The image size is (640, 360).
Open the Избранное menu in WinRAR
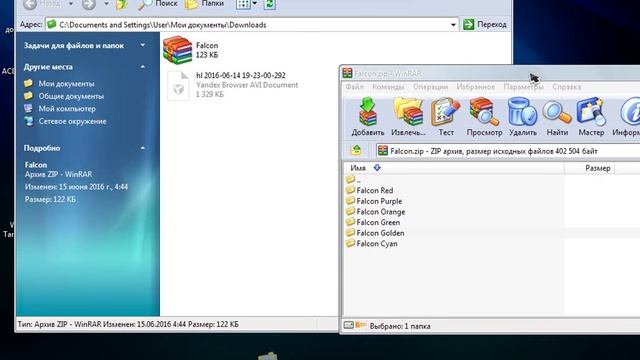click(476, 87)
